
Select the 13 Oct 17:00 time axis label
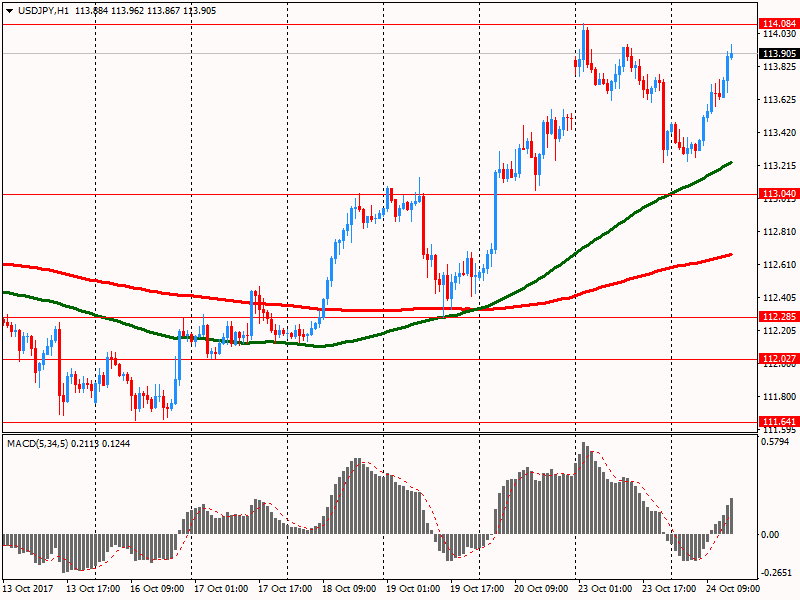pos(93,589)
